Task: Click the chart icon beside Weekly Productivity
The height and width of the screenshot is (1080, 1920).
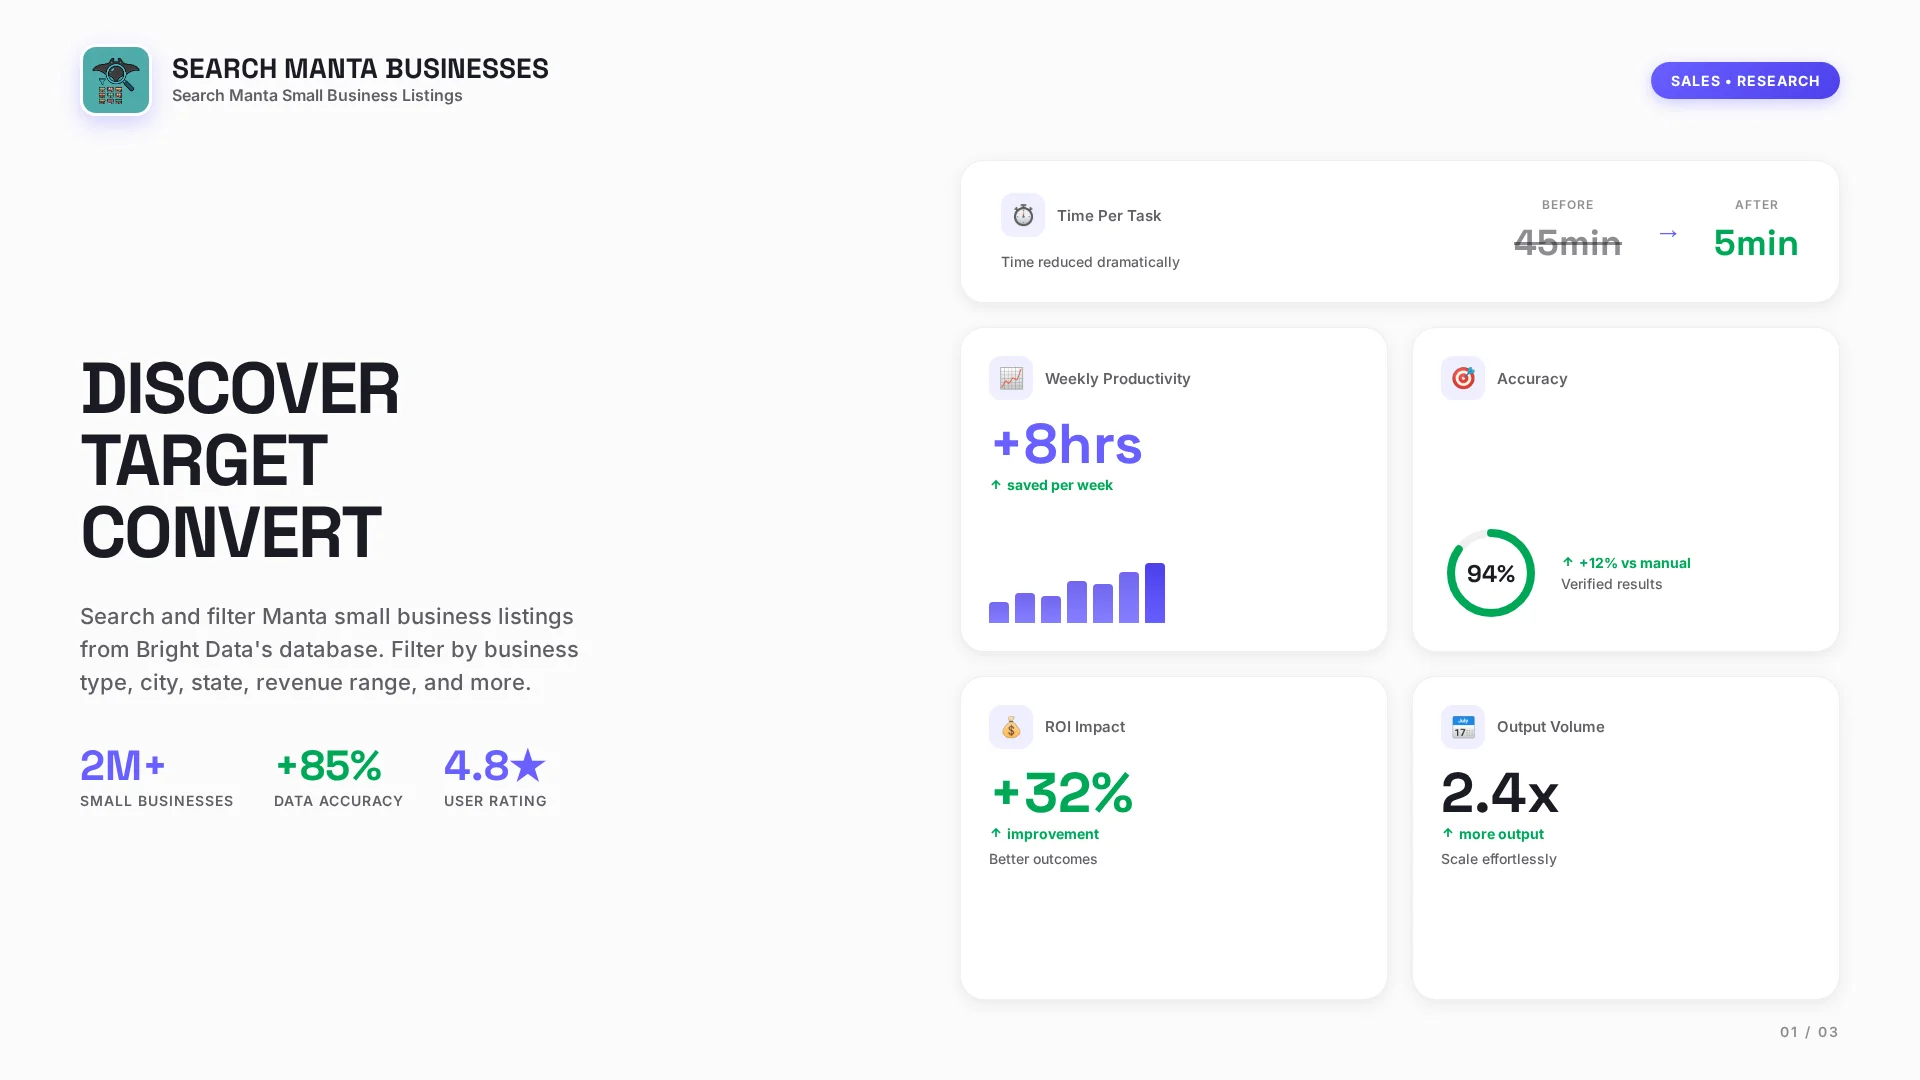Action: tap(1010, 378)
